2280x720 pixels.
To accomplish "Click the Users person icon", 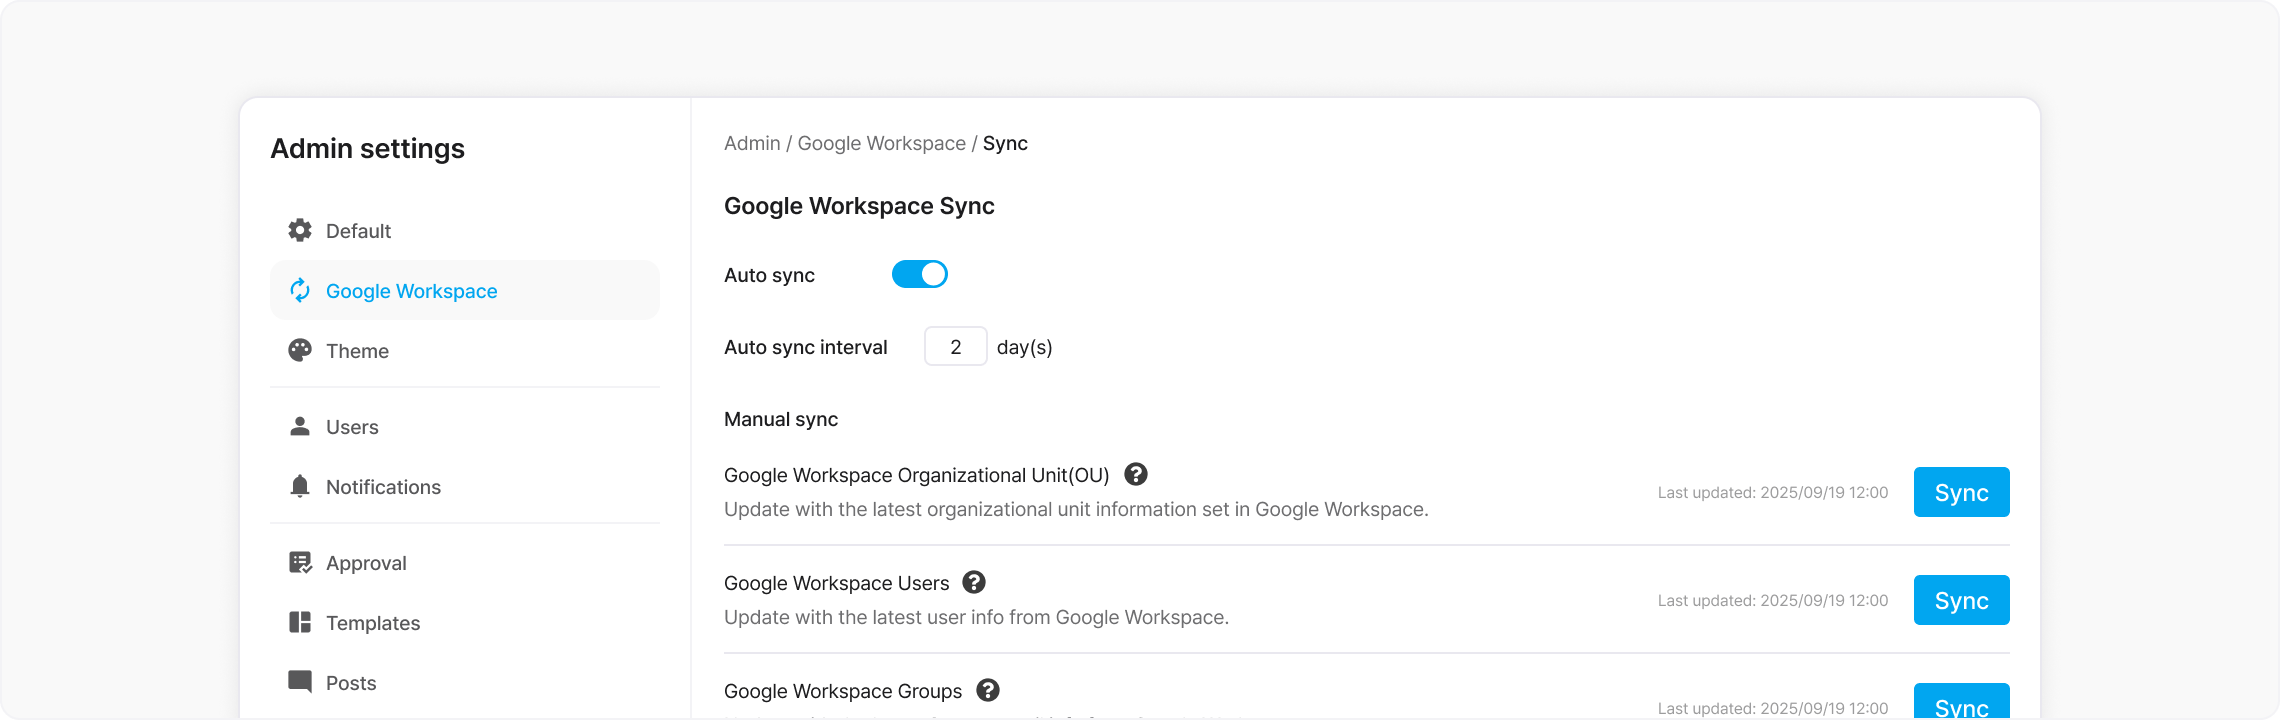I will click(x=300, y=426).
